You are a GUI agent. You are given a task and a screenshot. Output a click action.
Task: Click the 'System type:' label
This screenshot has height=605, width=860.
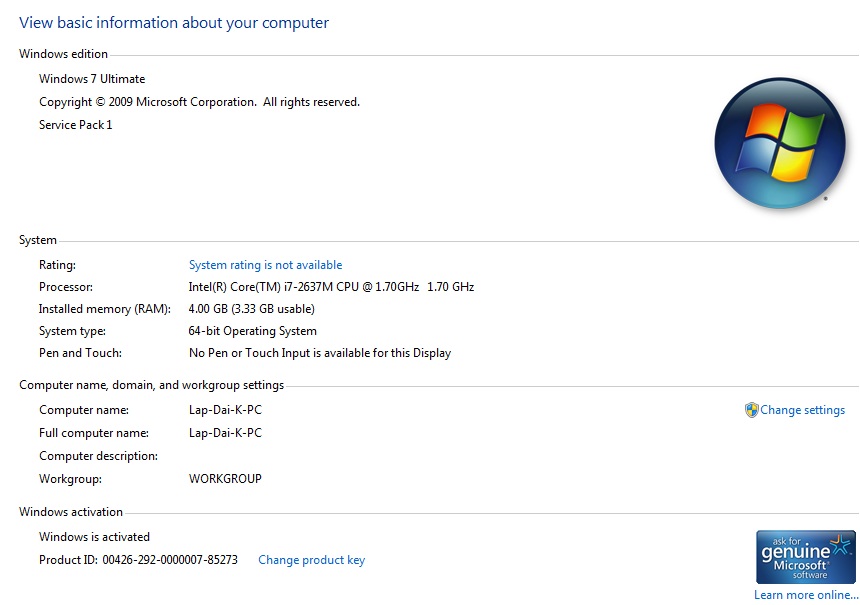pyautogui.click(x=72, y=331)
